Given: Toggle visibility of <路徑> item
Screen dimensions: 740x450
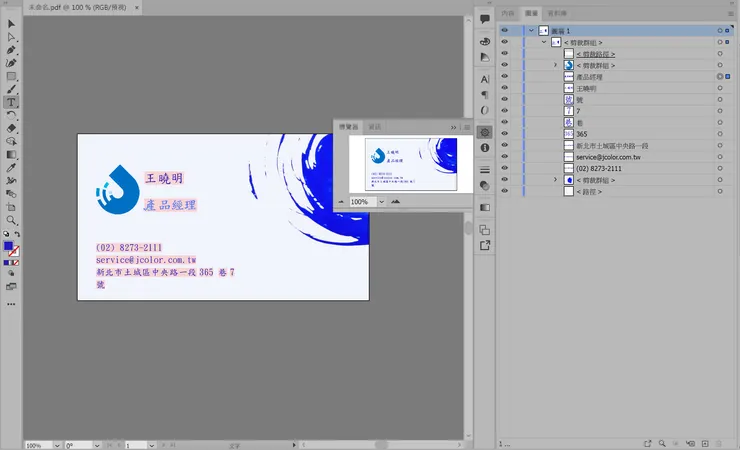Looking at the screenshot, I should pos(505,191).
